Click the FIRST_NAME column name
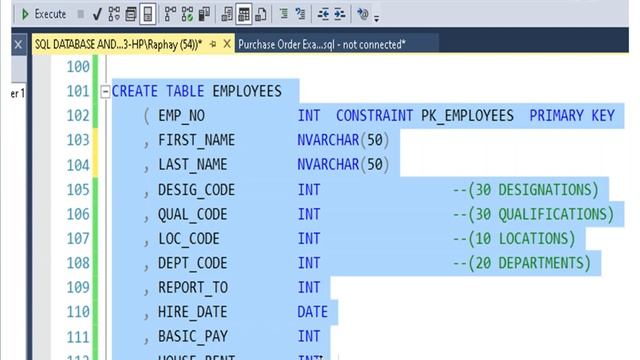Viewport: 640px width, 360px height. coord(197,140)
